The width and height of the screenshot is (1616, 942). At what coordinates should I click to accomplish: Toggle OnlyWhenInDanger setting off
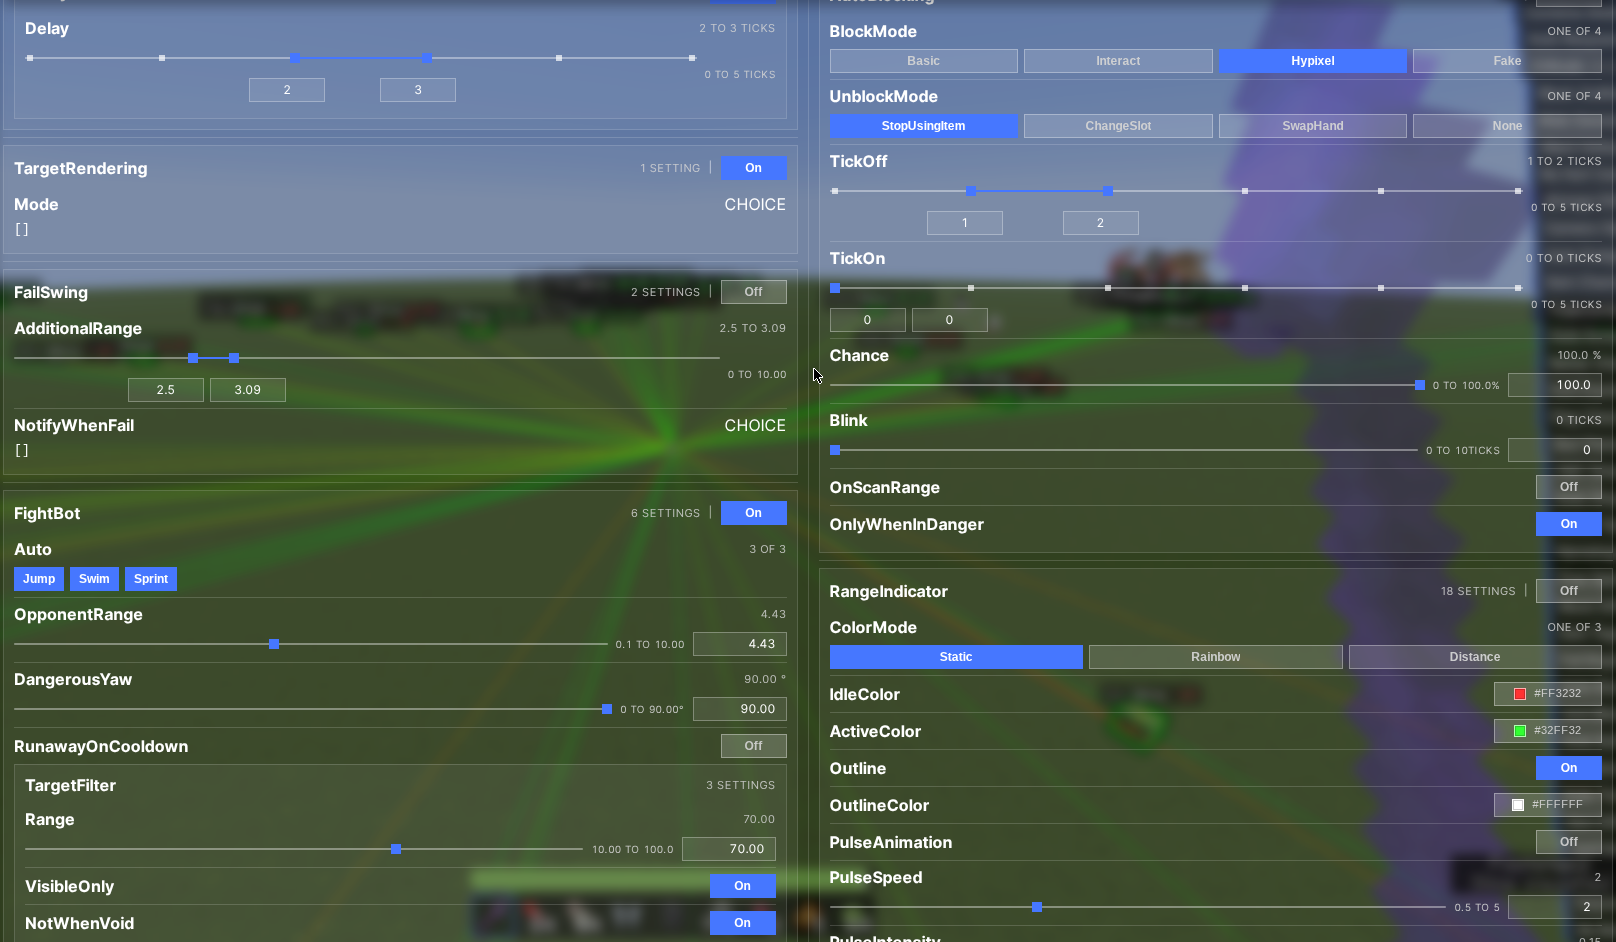(1568, 524)
